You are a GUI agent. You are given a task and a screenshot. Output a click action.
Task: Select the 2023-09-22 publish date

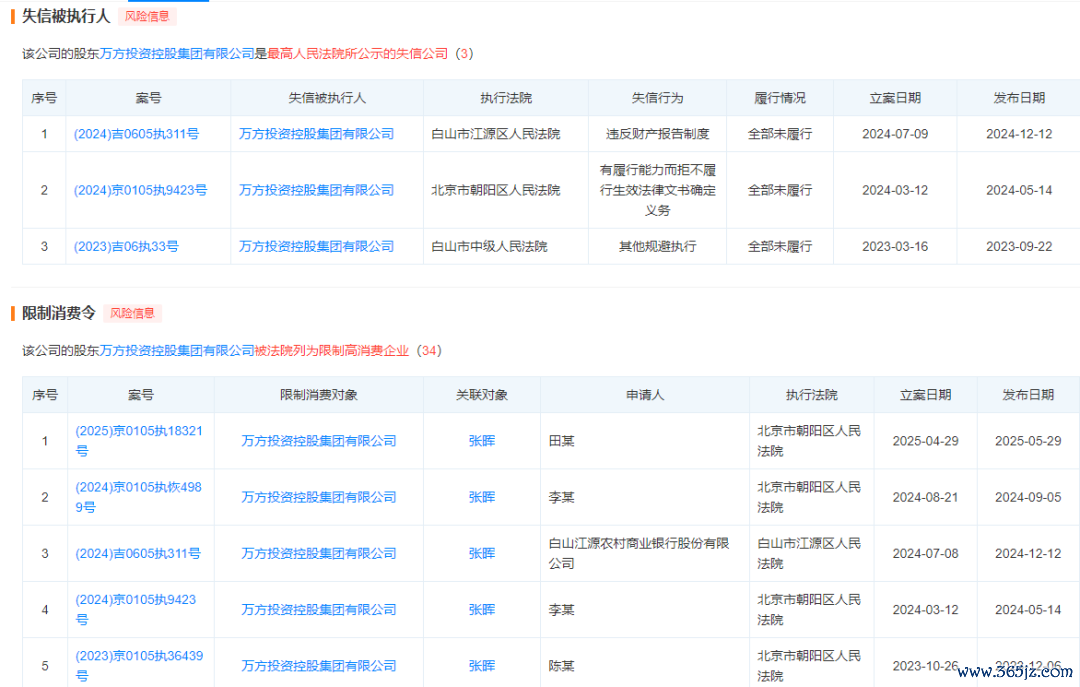pos(1019,247)
